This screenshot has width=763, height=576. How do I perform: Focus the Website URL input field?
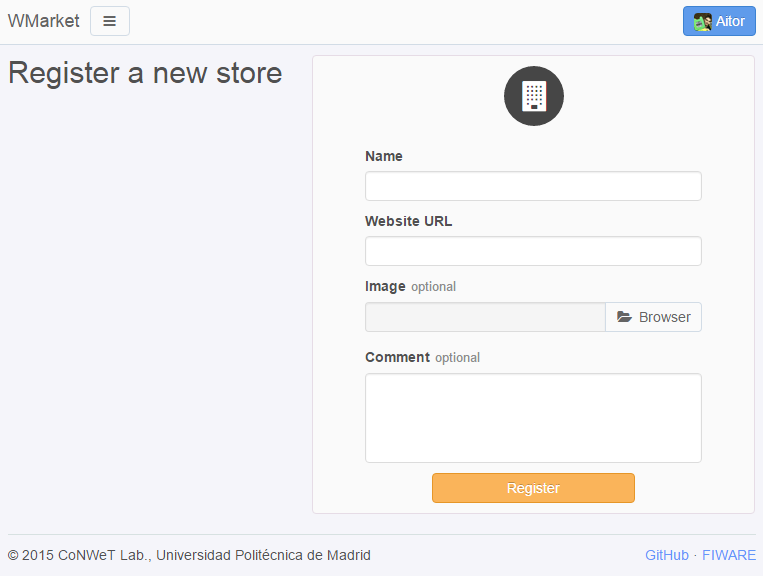pyautogui.click(x=533, y=251)
